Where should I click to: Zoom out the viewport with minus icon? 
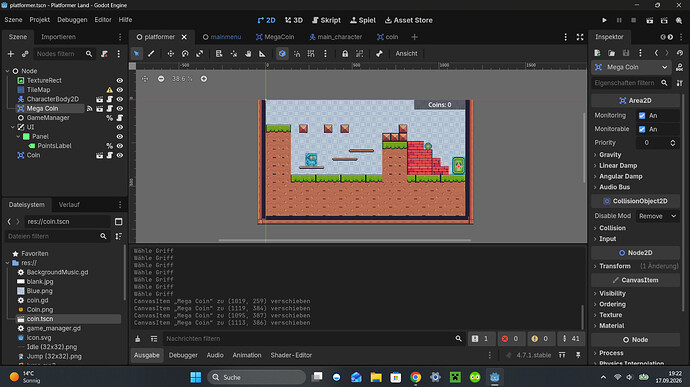click(161, 79)
